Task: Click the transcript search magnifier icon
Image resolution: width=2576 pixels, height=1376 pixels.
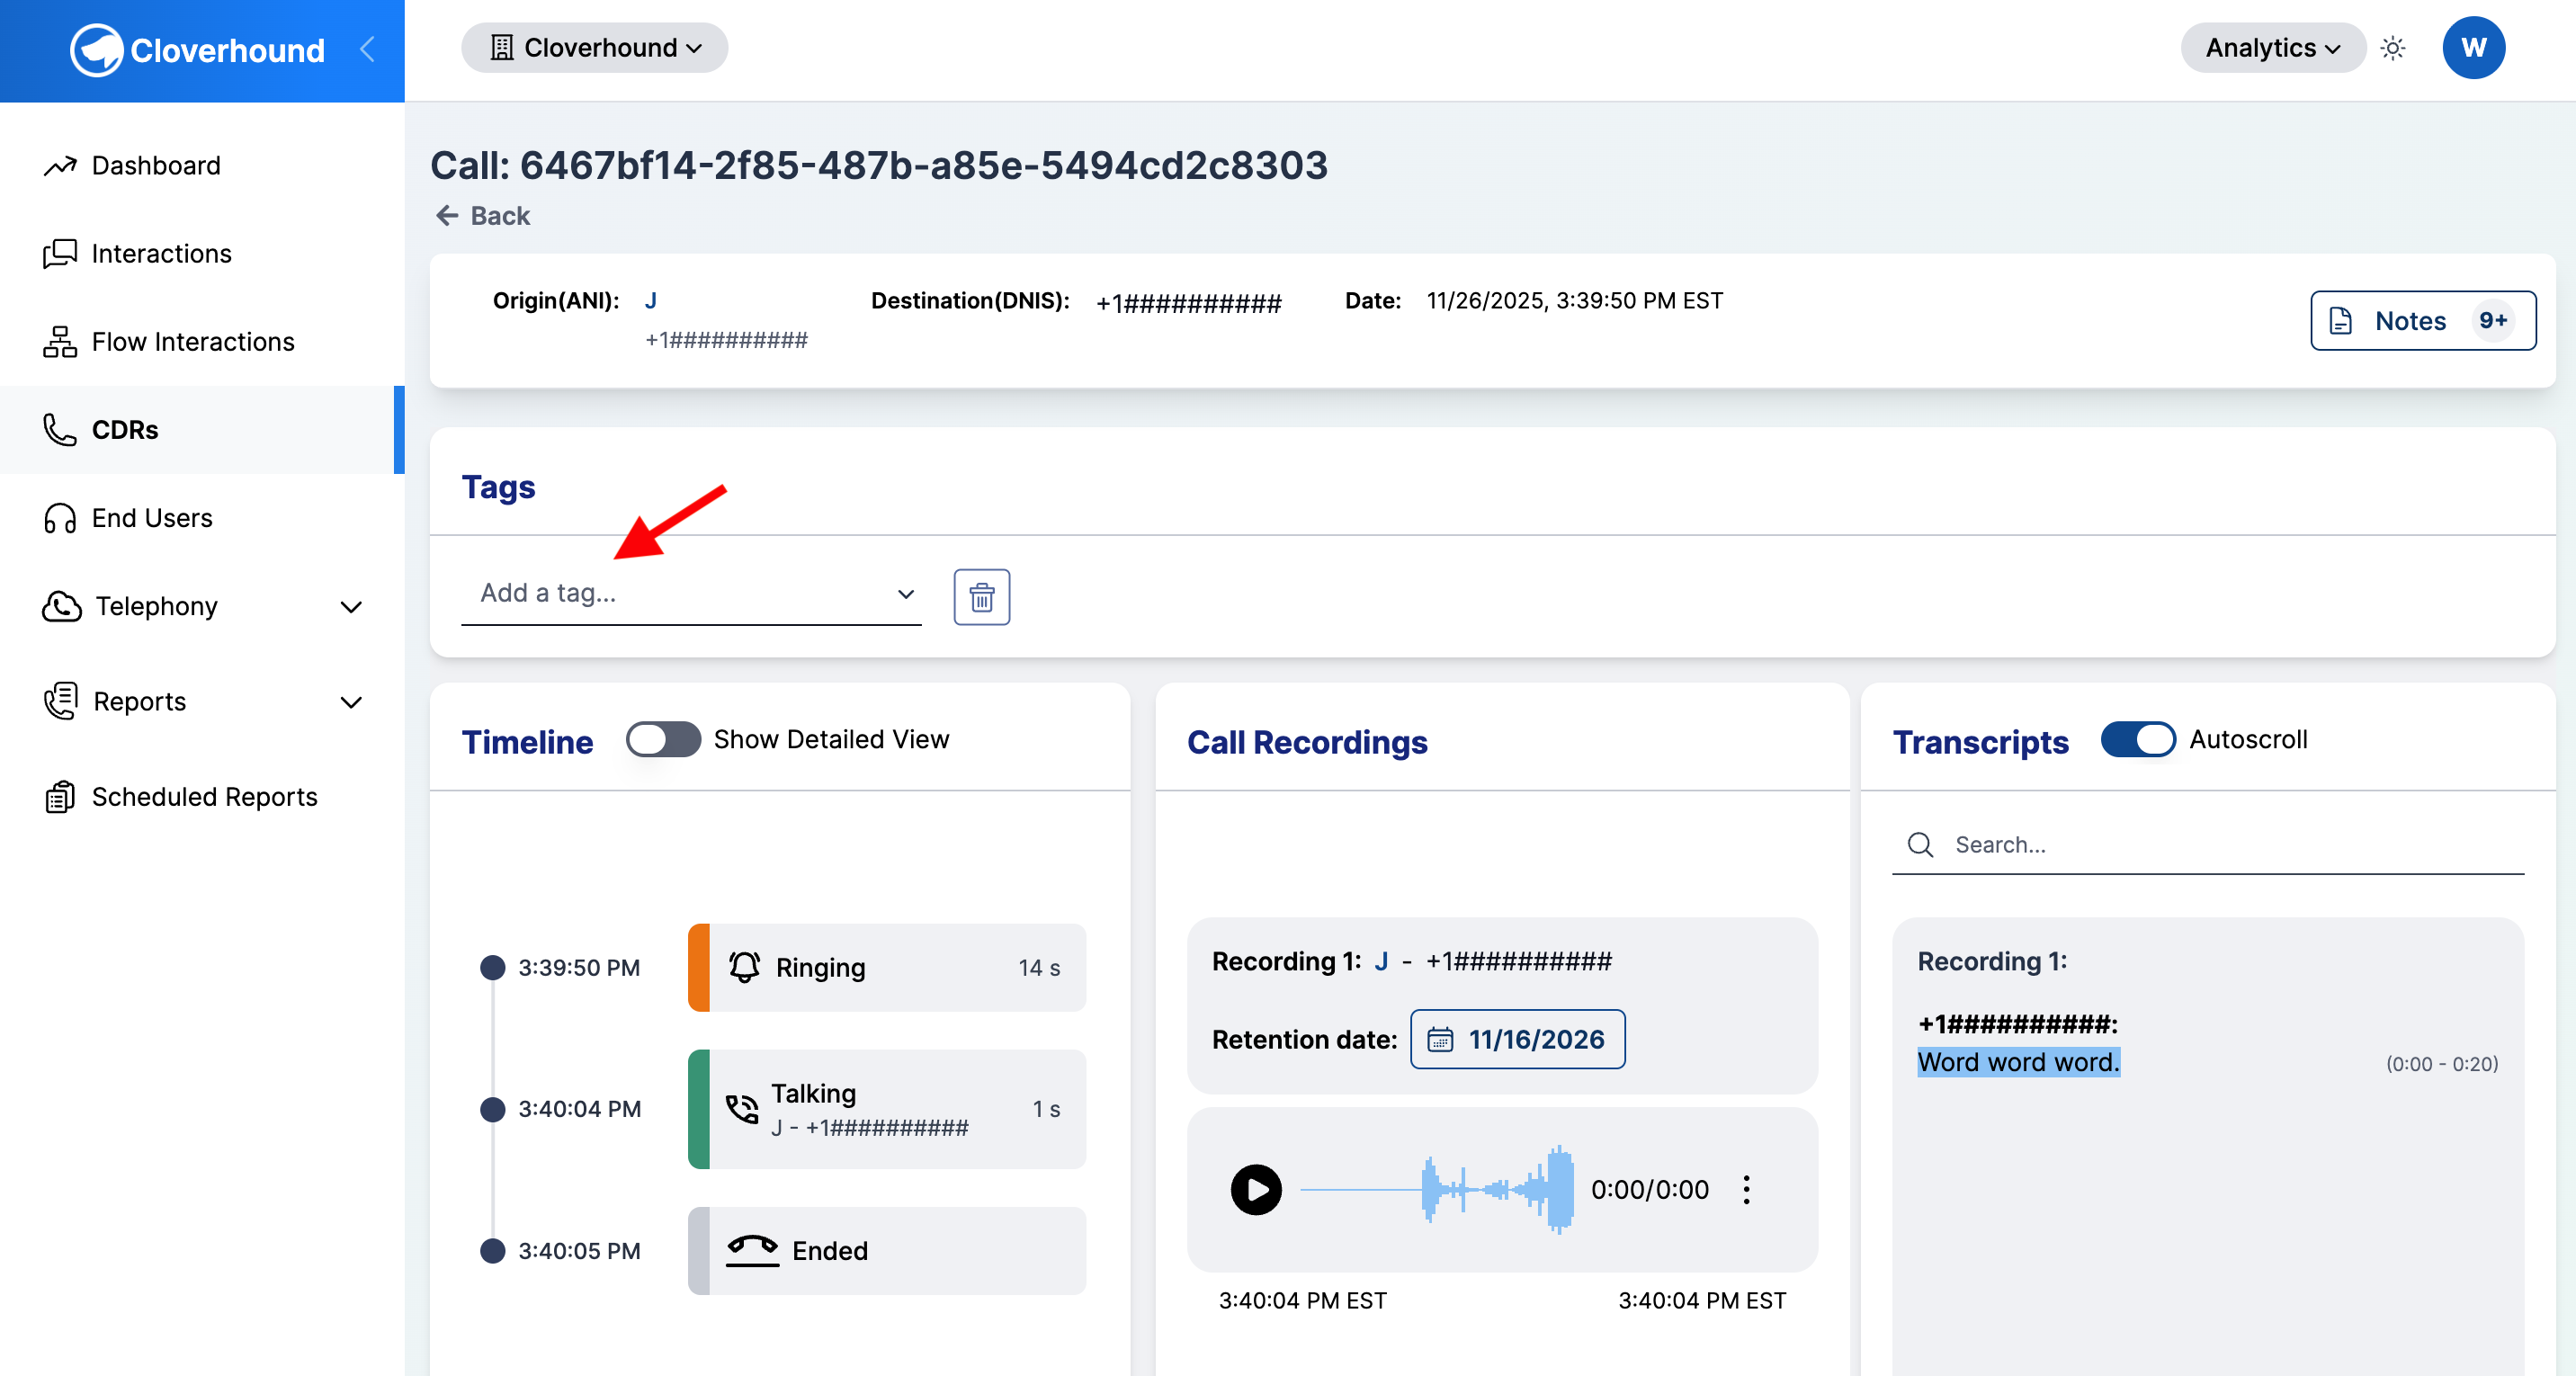Action: pyautogui.click(x=1920, y=845)
